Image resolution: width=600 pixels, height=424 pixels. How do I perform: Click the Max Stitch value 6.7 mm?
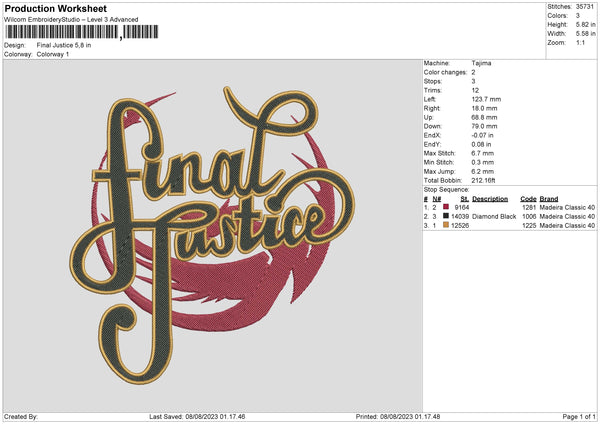point(483,153)
